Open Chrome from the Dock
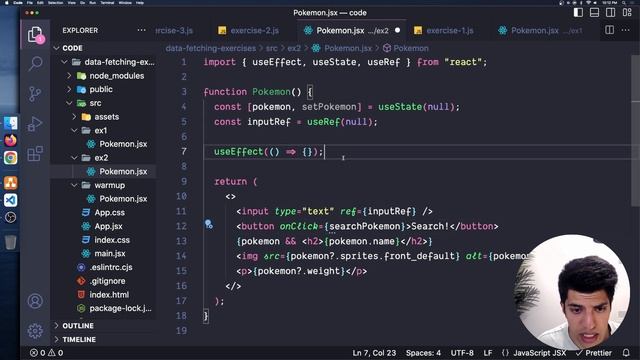This screenshot has height=360, width=640. [x=11, y=158]
